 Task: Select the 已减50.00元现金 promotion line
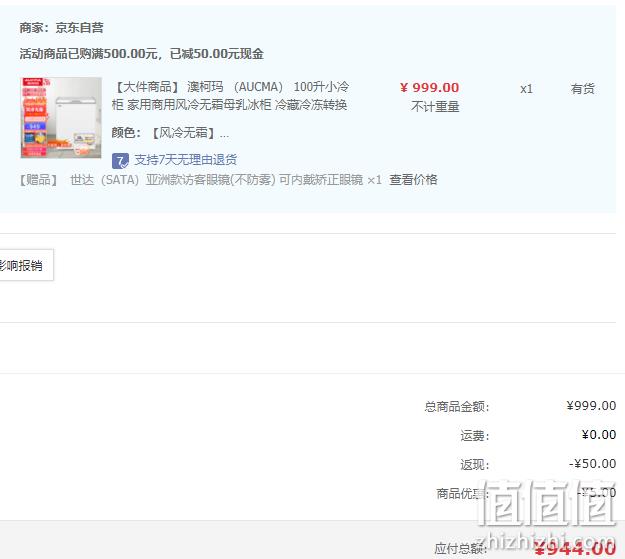point(142,54)
